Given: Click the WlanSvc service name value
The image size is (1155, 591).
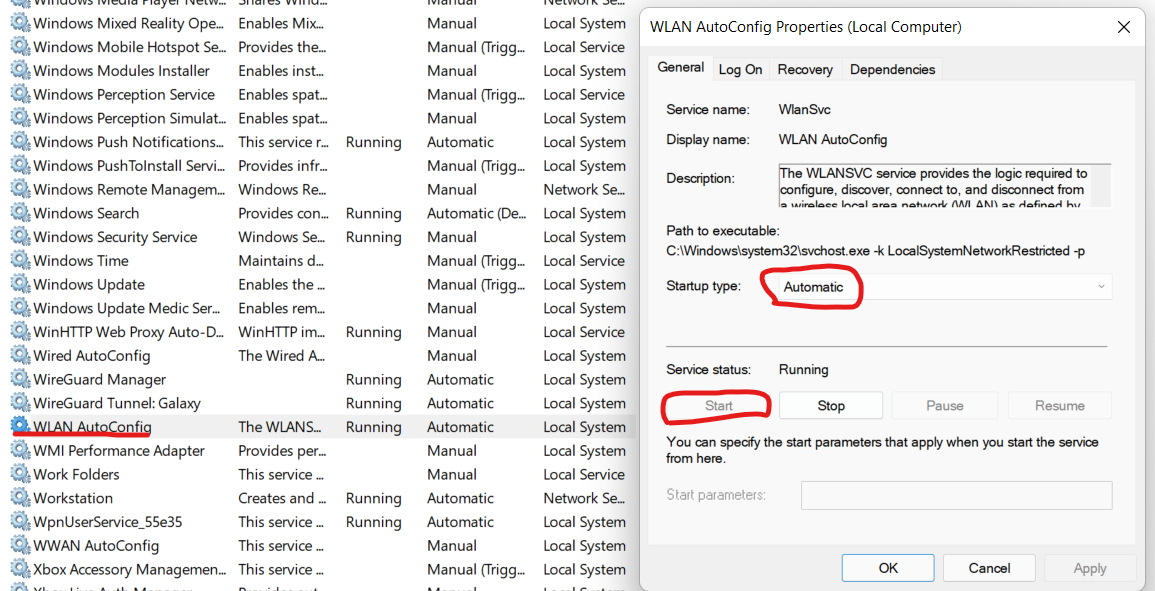Looking at the screenshot, I should [x=804, y=110].
